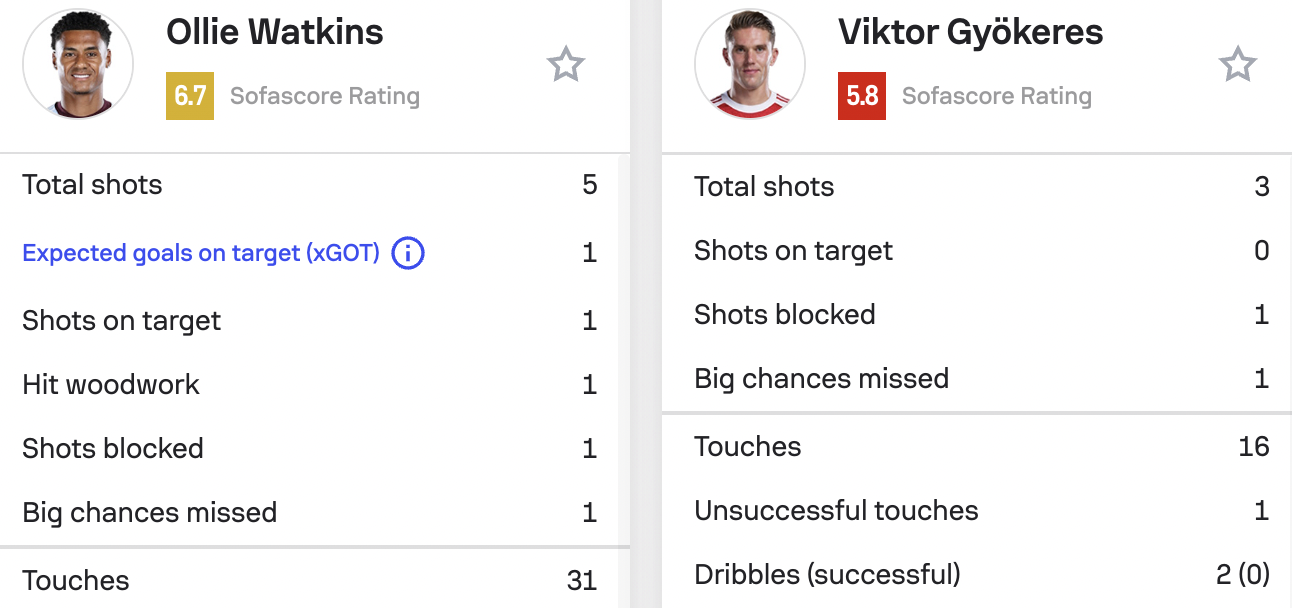Click Viktor Gyökeres' profile photo
The image size is (1292, 608).
pos(750,65)
